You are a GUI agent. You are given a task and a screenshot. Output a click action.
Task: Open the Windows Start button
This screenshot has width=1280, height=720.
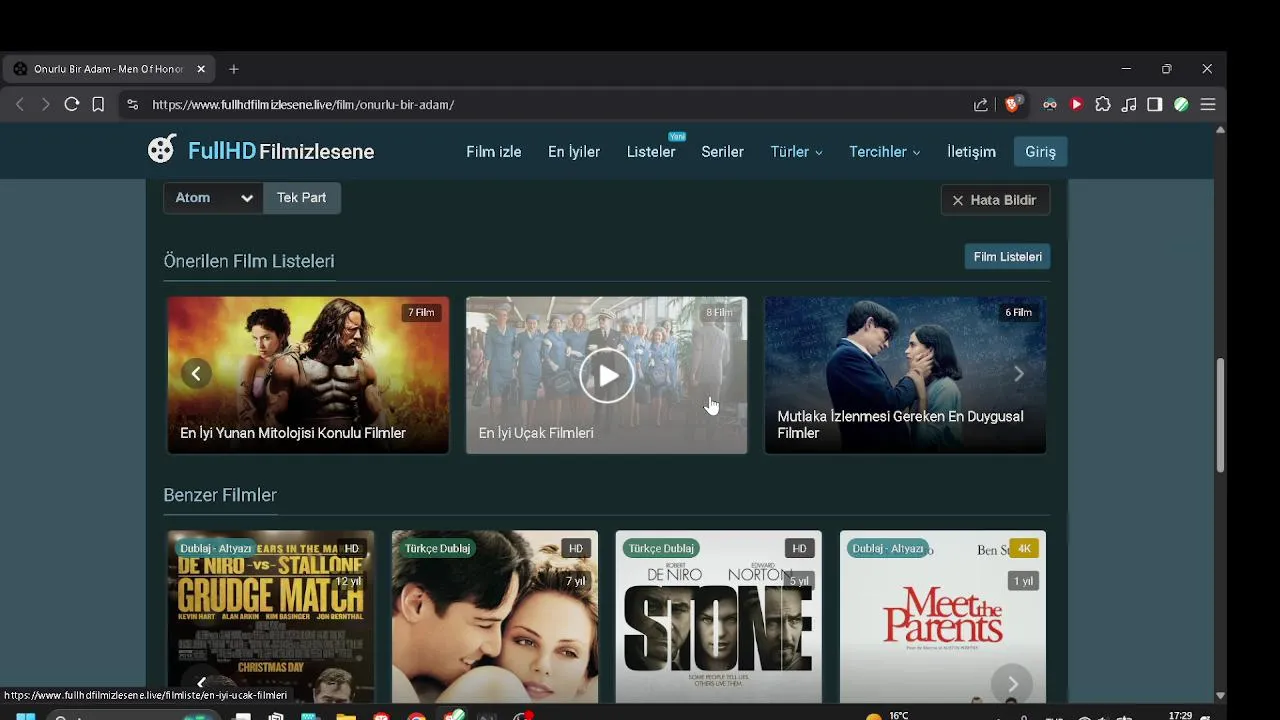tap(26, 716)
